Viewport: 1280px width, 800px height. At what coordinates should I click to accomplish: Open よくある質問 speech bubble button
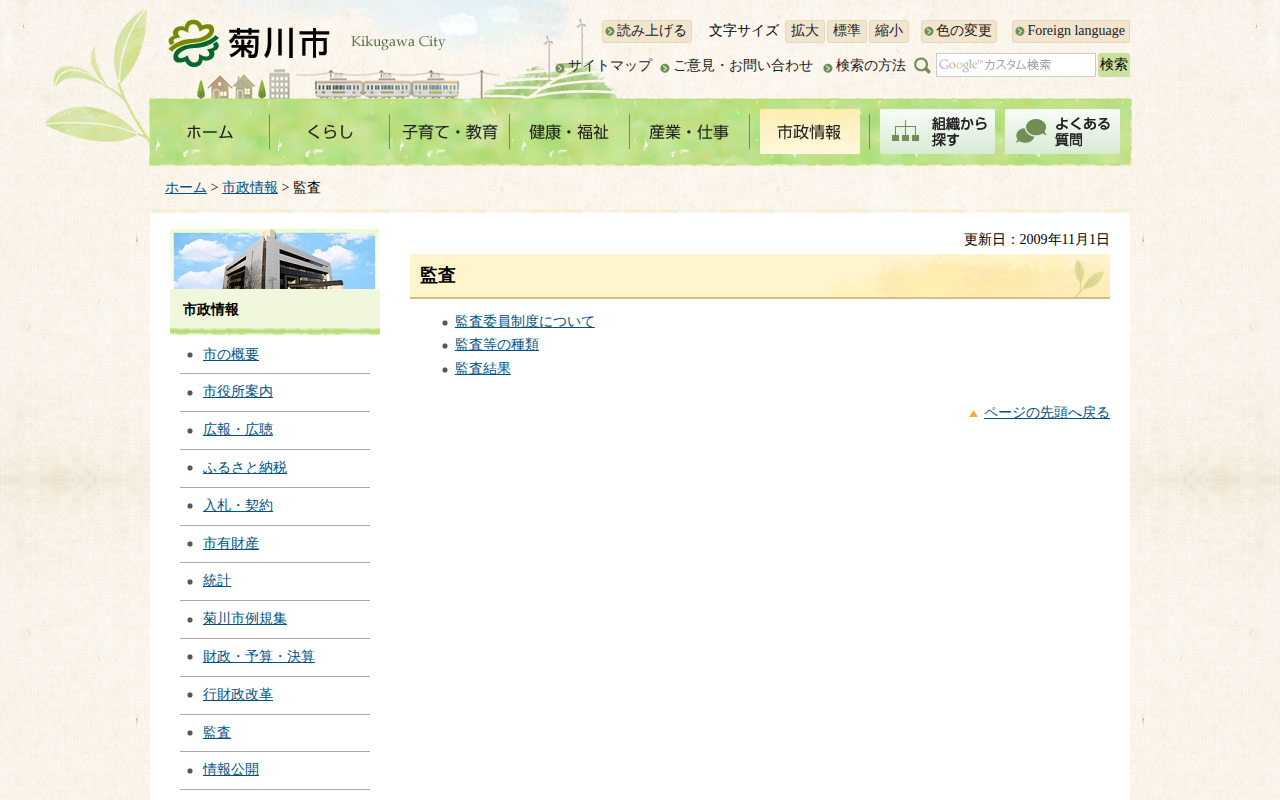coord(1062,132)
